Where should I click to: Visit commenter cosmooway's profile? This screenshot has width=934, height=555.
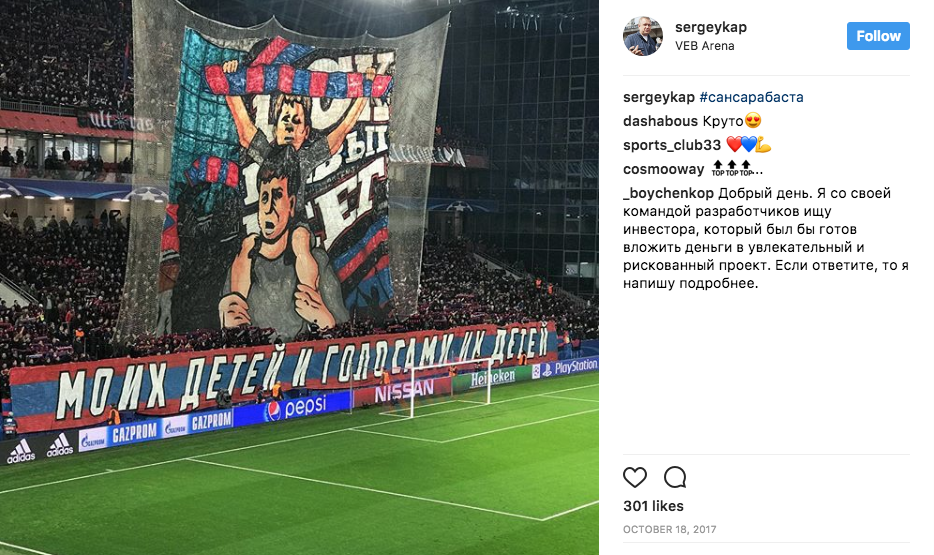pyautogui.click(x=664, y=169)
